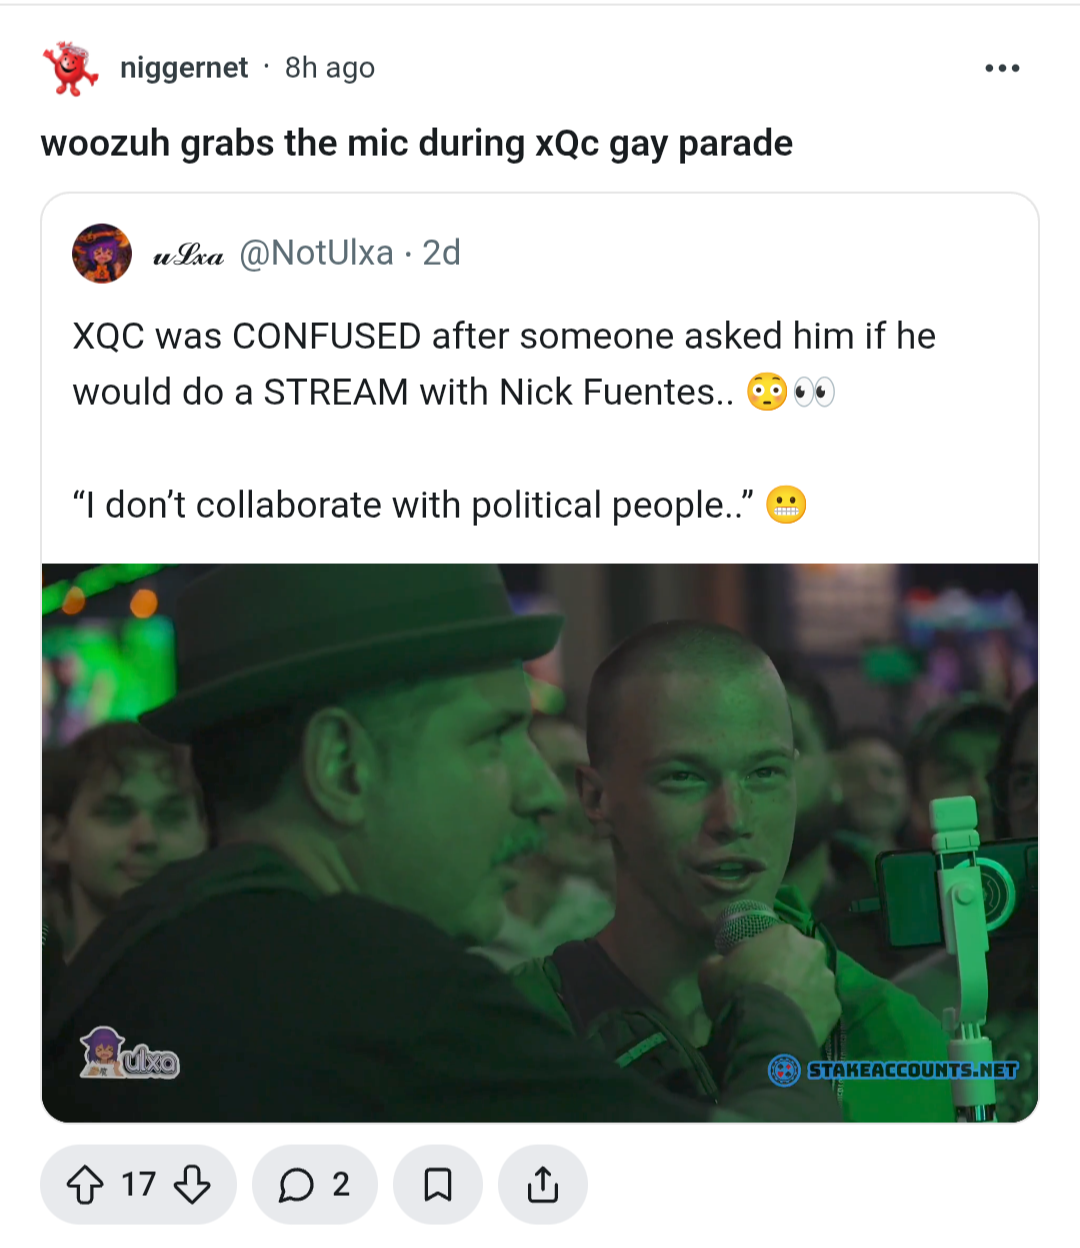The image size is (1080, 1248).
Task: Bookmark this post
Action: [438, 1185]
